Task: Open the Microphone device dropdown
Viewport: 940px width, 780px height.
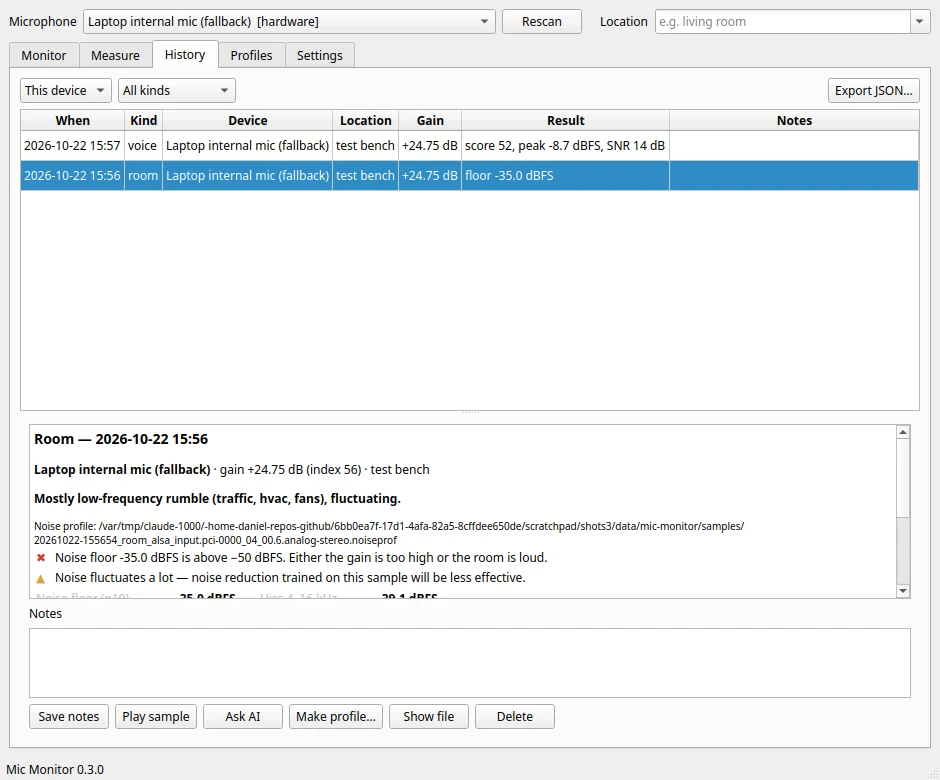Action: (289, 22)
